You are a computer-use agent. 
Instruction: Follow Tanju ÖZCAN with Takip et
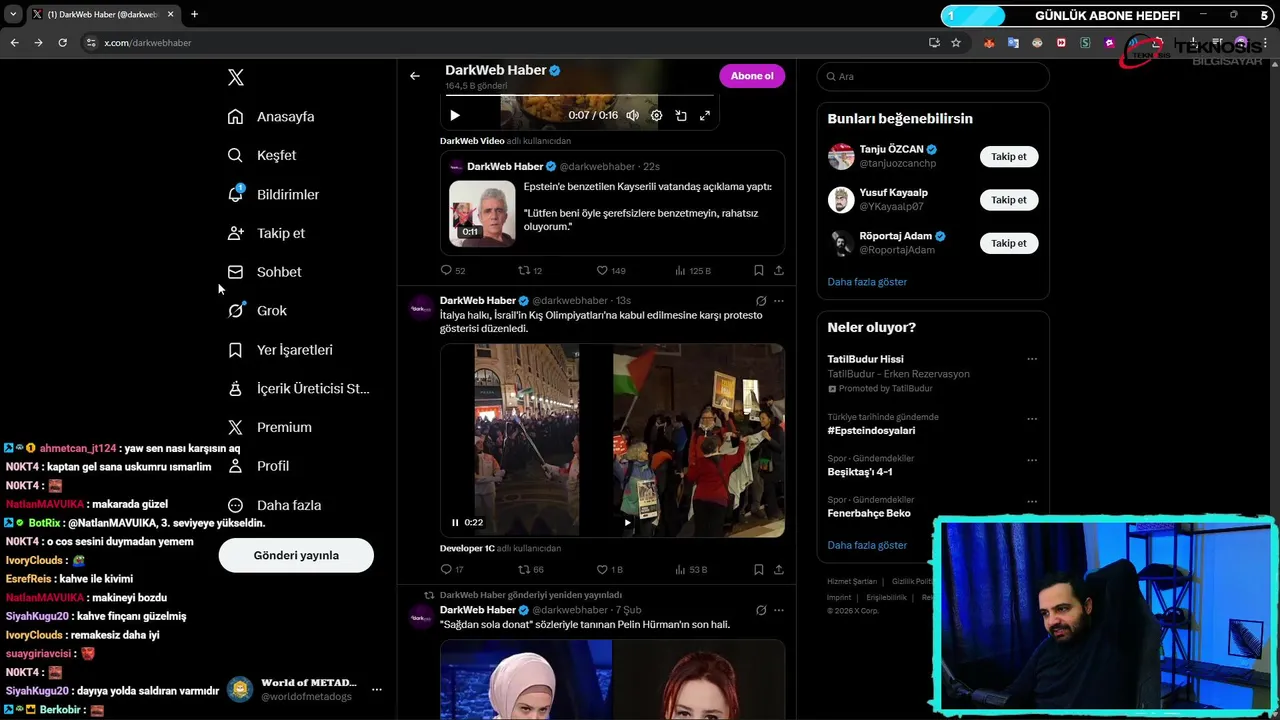pyautogui.click(x=1009, y=157)
